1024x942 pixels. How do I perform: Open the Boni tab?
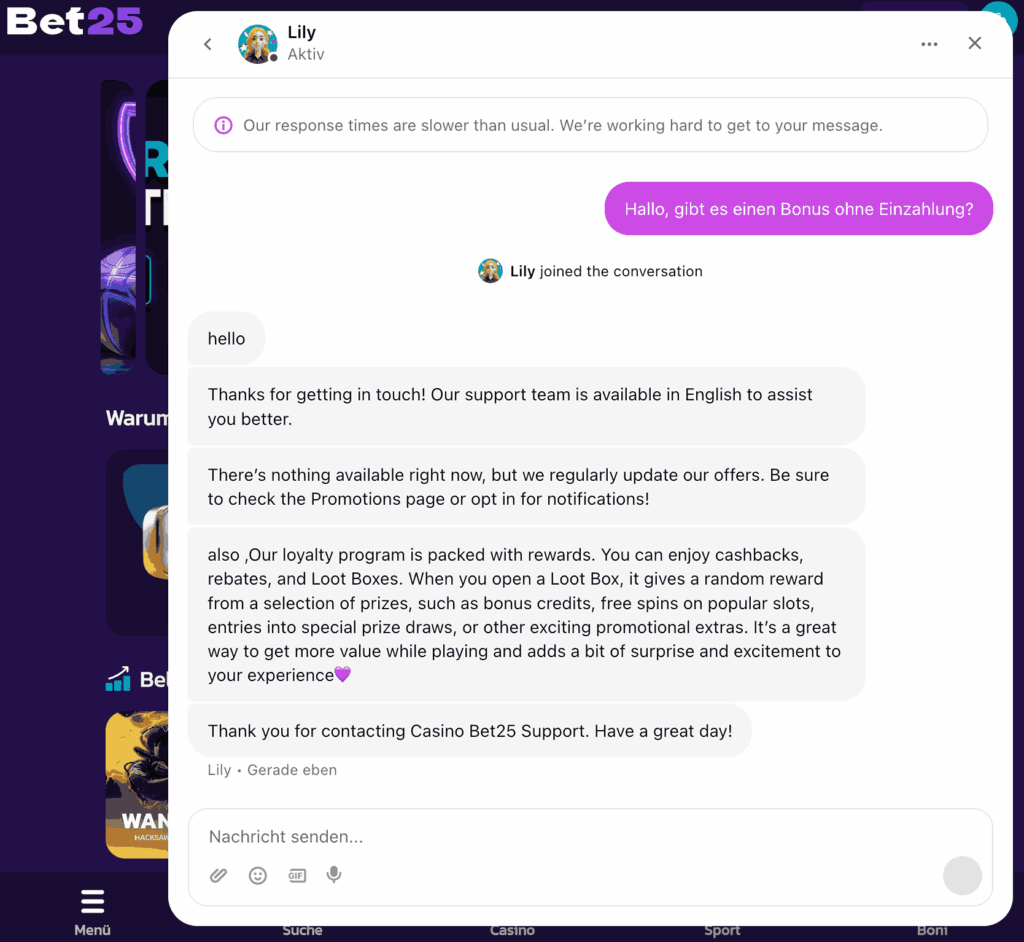coord(932,930)
